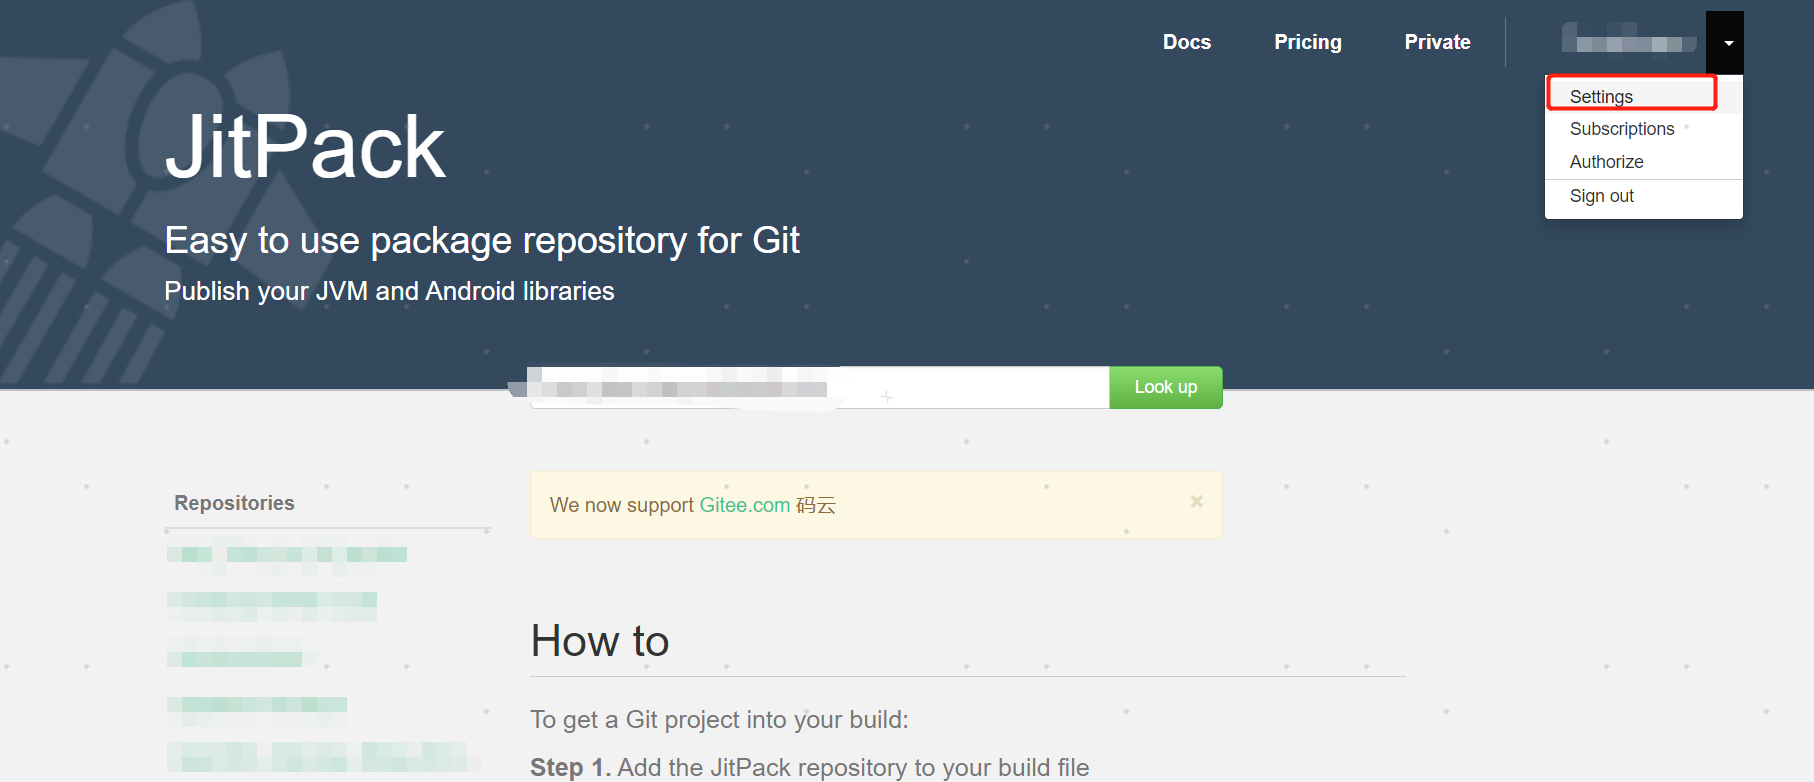Click the Look up button
Image resolution: width=1814 pixels, height=782 pixels.
[x=1165, y=387]
